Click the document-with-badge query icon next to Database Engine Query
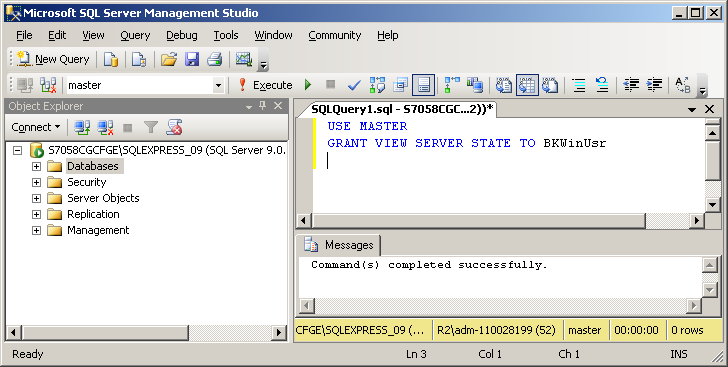This screenshot has height=367, width=728. [139, 59]
